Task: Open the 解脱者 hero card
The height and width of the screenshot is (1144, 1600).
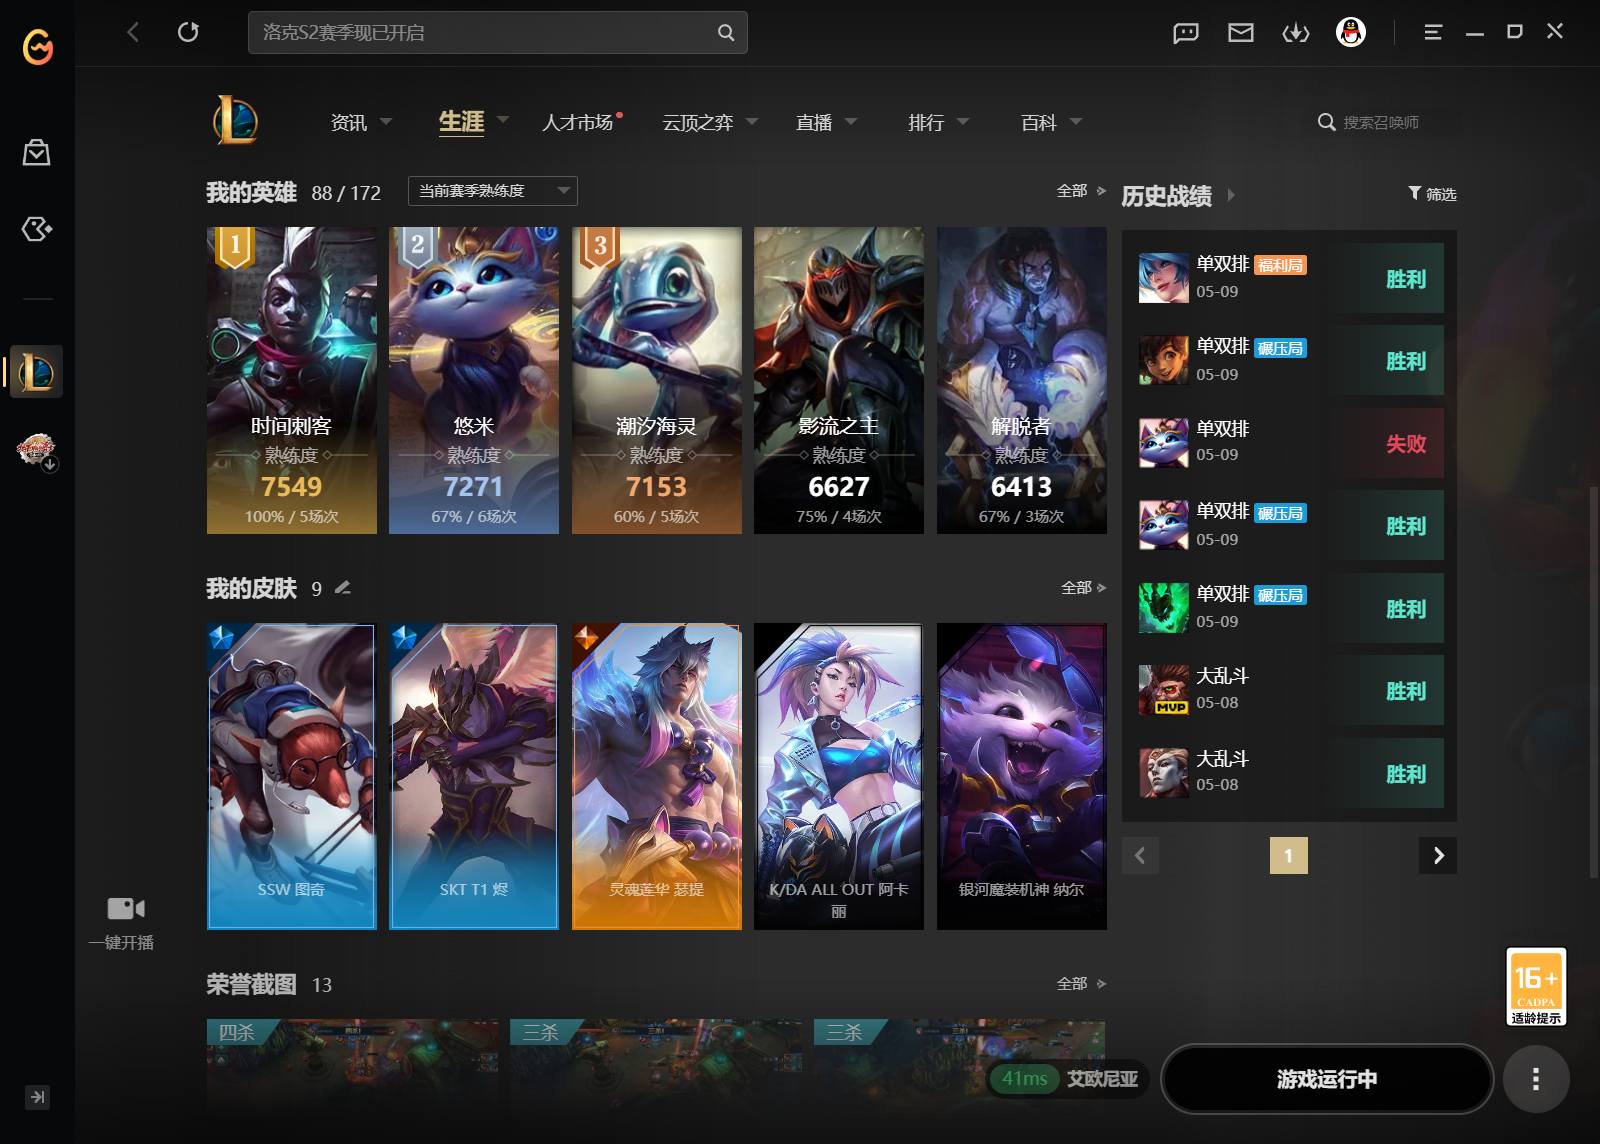Action: point(1022,380)
